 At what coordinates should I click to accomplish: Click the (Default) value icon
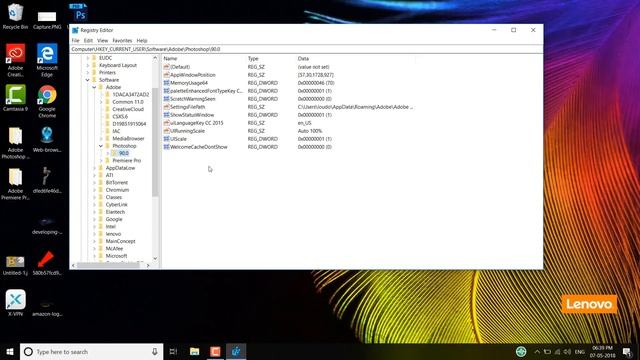[x=167, y=67]
